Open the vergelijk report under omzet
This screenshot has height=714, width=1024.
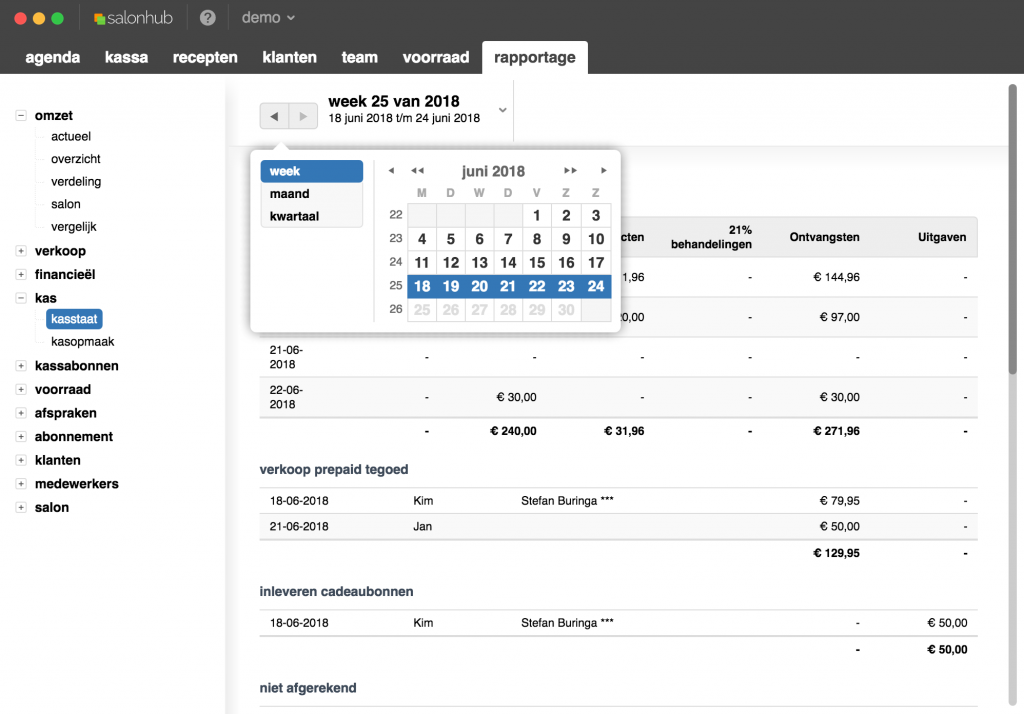75,227
